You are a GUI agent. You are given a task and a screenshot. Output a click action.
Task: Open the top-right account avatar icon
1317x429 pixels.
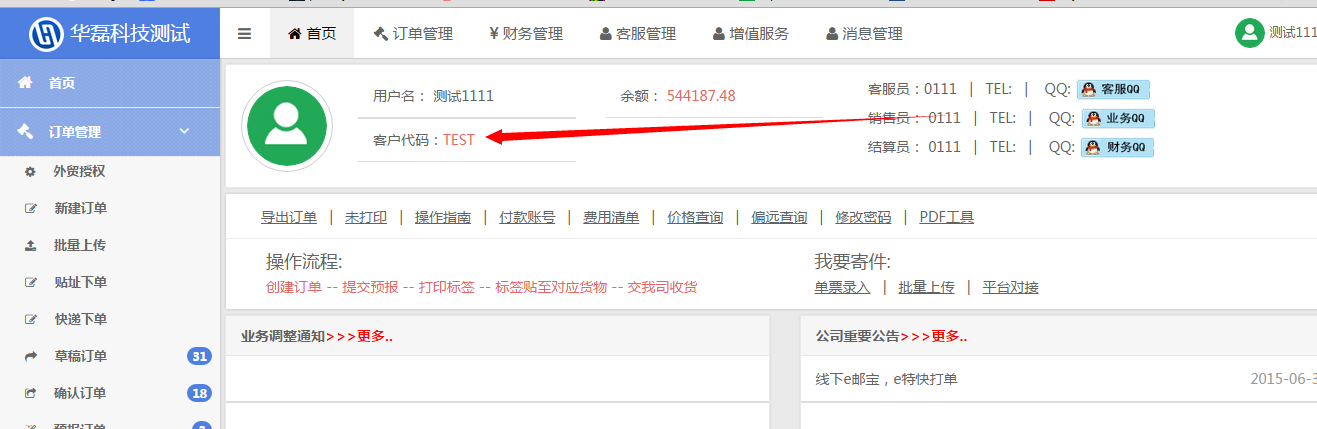(1250, 33)
